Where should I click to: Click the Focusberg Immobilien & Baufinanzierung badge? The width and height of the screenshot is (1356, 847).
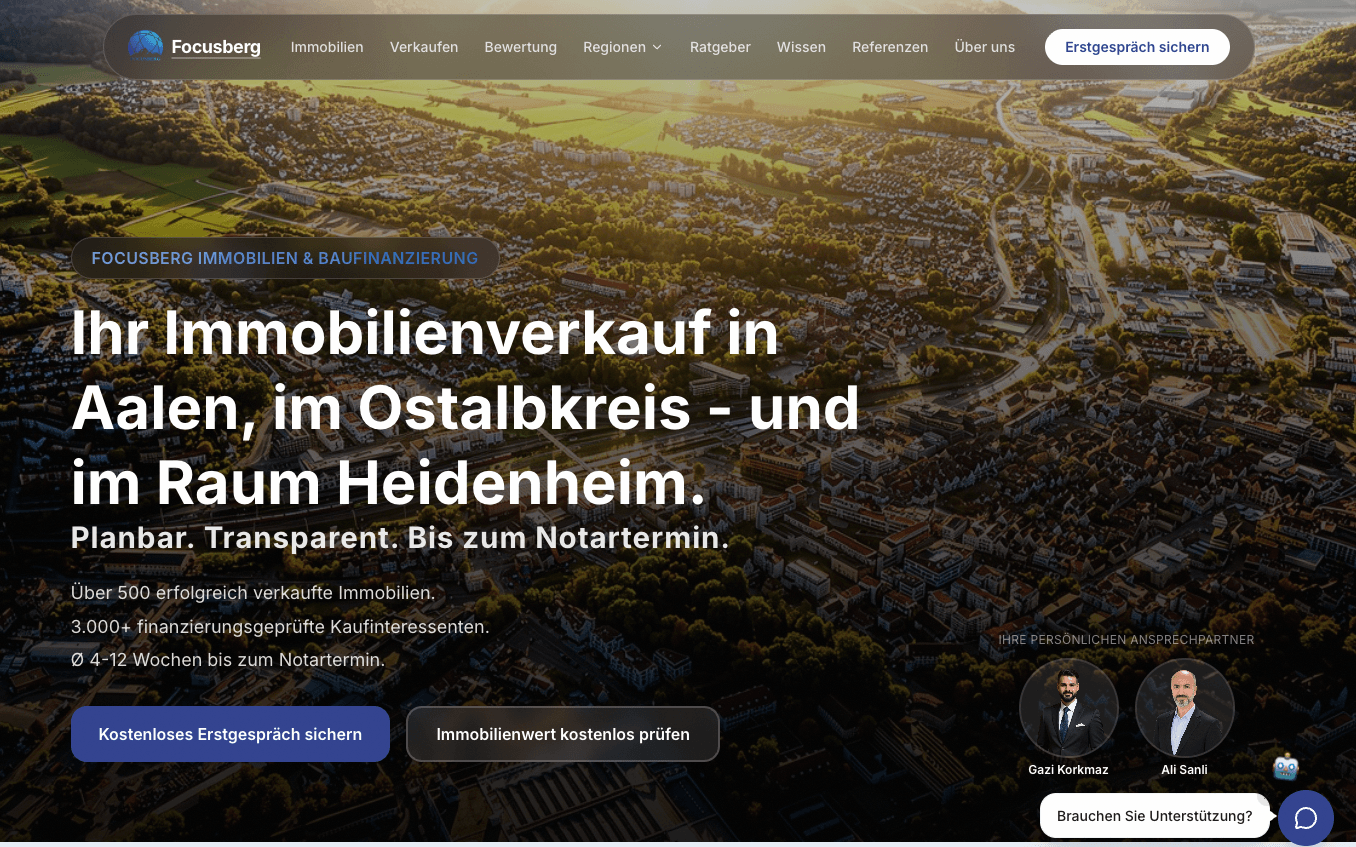[285, 258]
